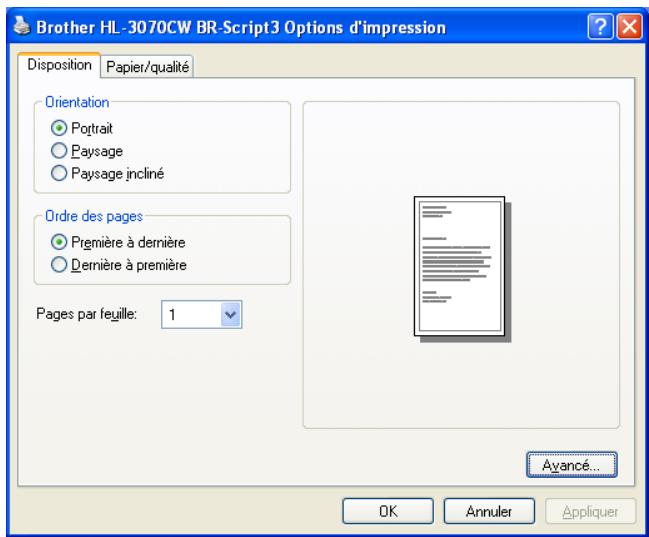This screenshot has height=537, width=649.
Task: Click the Annuler button
Action: pos(489,511)
